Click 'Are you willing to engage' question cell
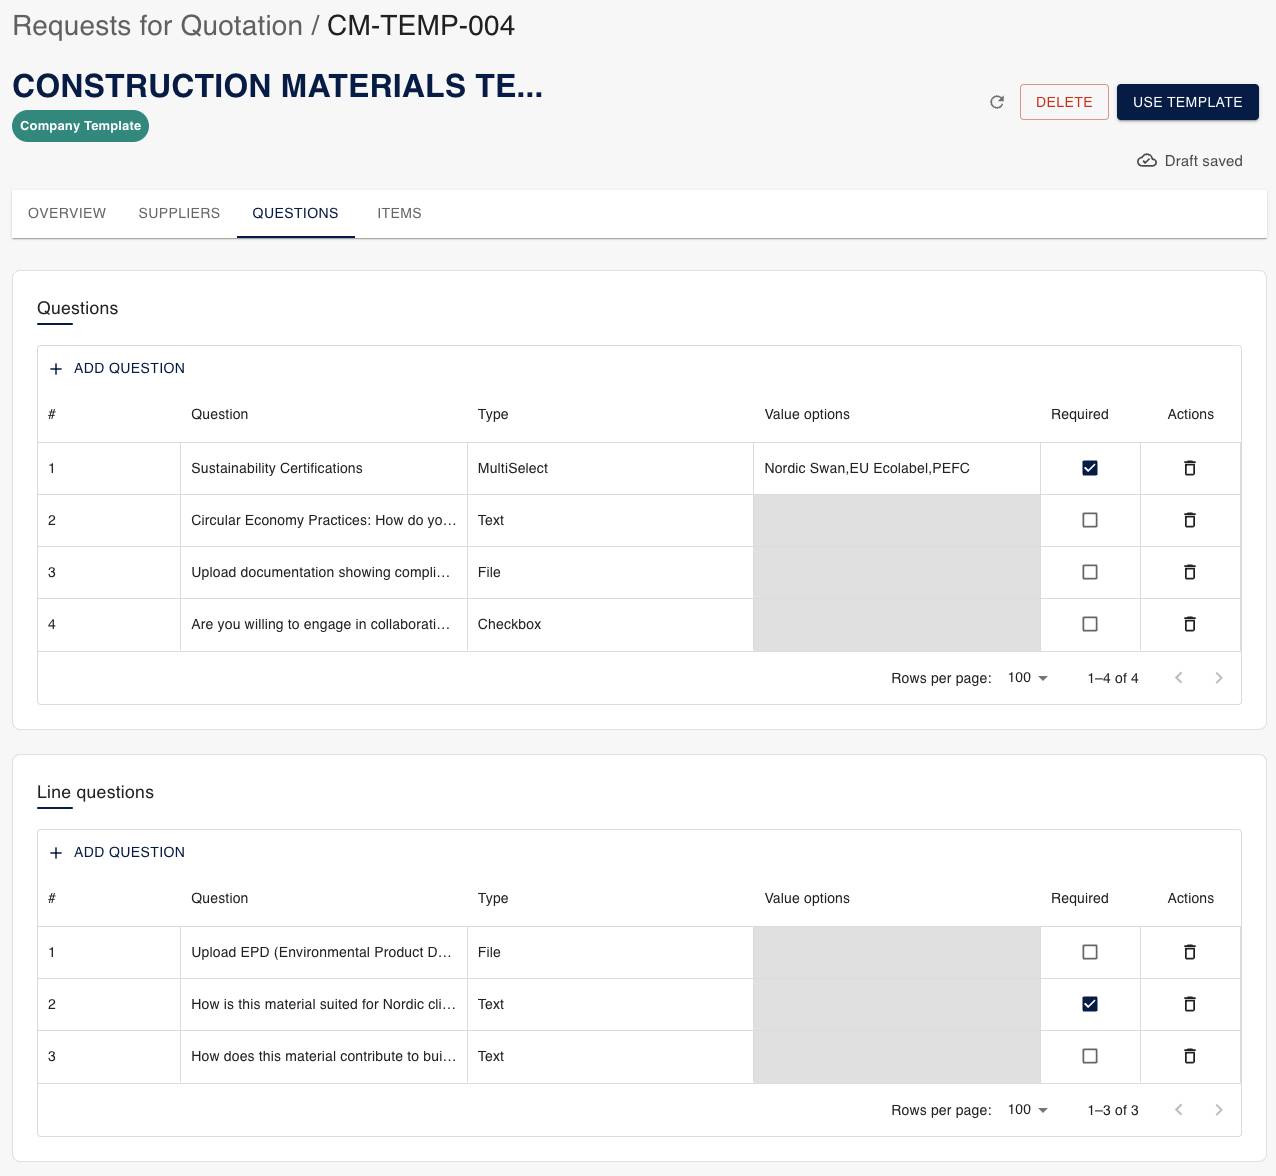The height and width of the screenshot is (1176, 1276). click(324, 624)
